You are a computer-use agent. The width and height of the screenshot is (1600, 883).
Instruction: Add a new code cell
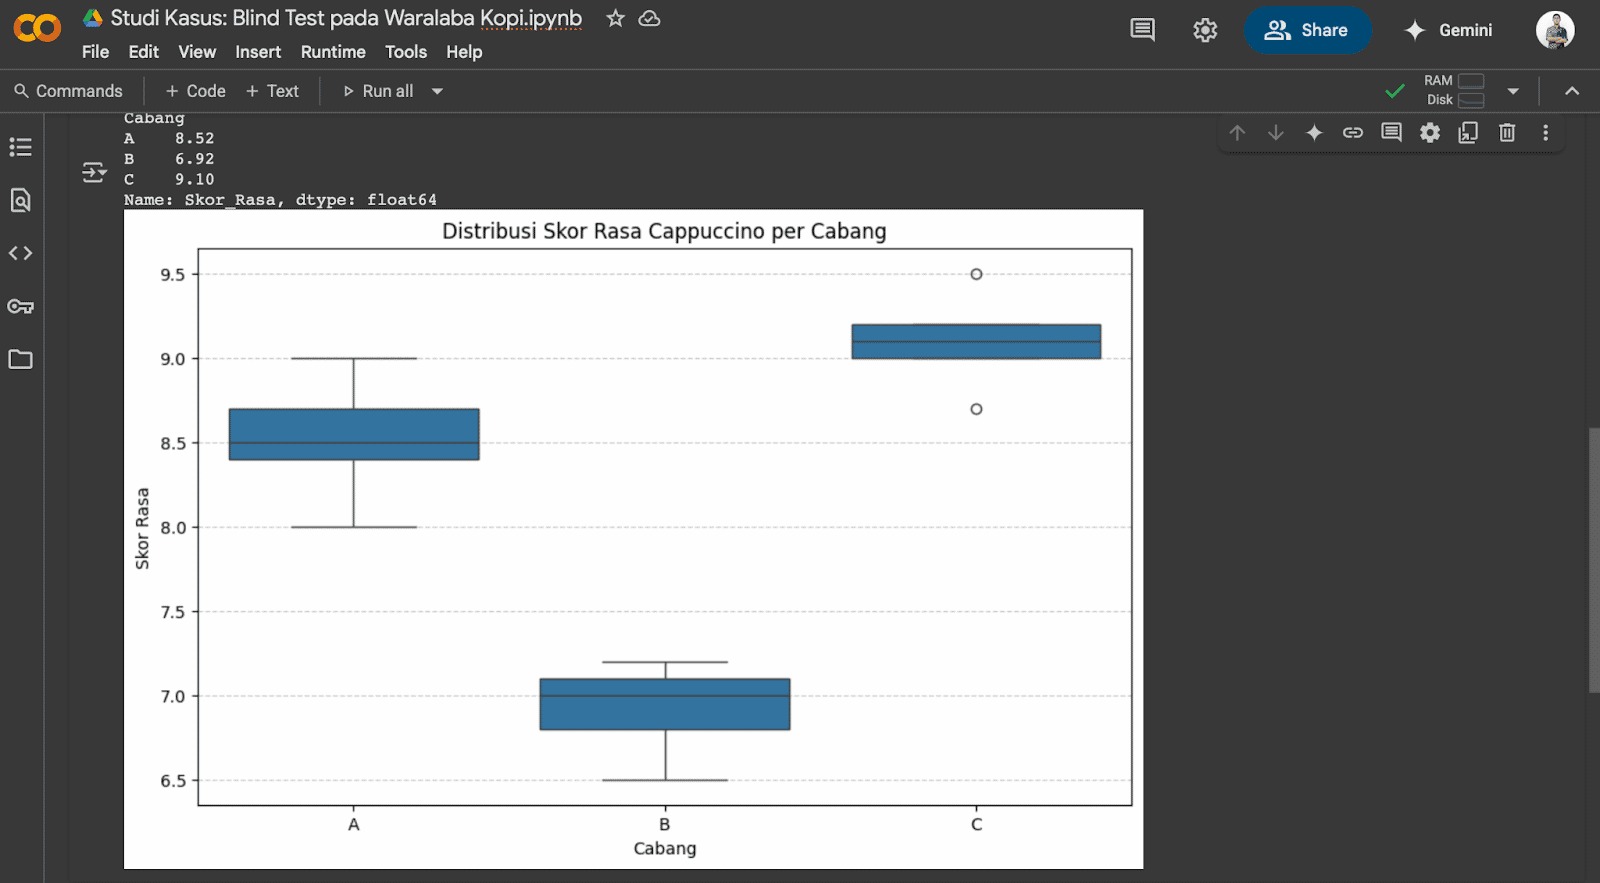(x=196, y=91)
